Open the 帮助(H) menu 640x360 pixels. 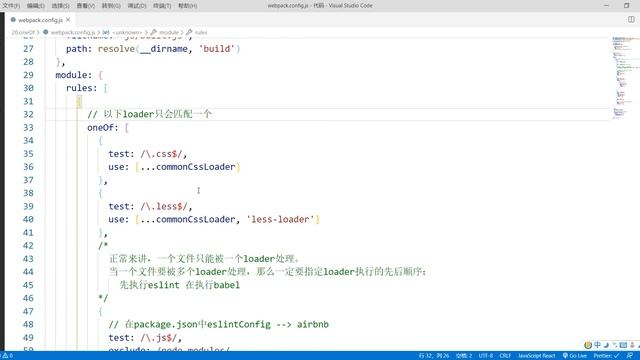(x=187, y=6)
